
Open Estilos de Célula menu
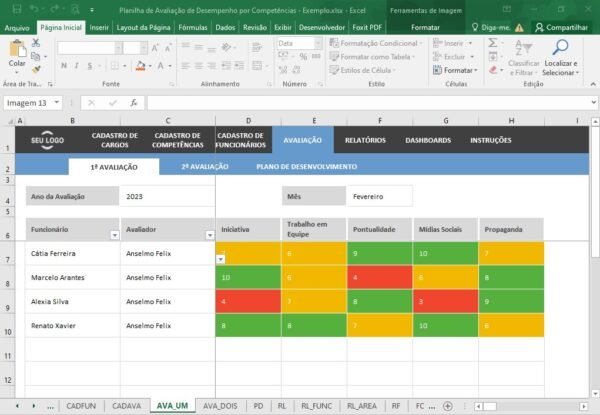[x=362, y=70]
